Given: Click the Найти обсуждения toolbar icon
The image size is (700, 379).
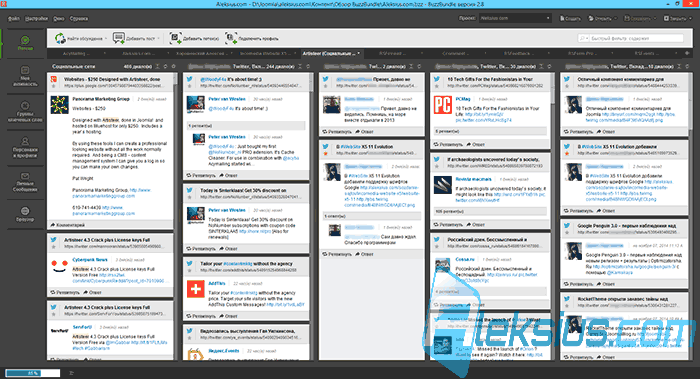Looking at the screenshot, I should coord(60,38).
